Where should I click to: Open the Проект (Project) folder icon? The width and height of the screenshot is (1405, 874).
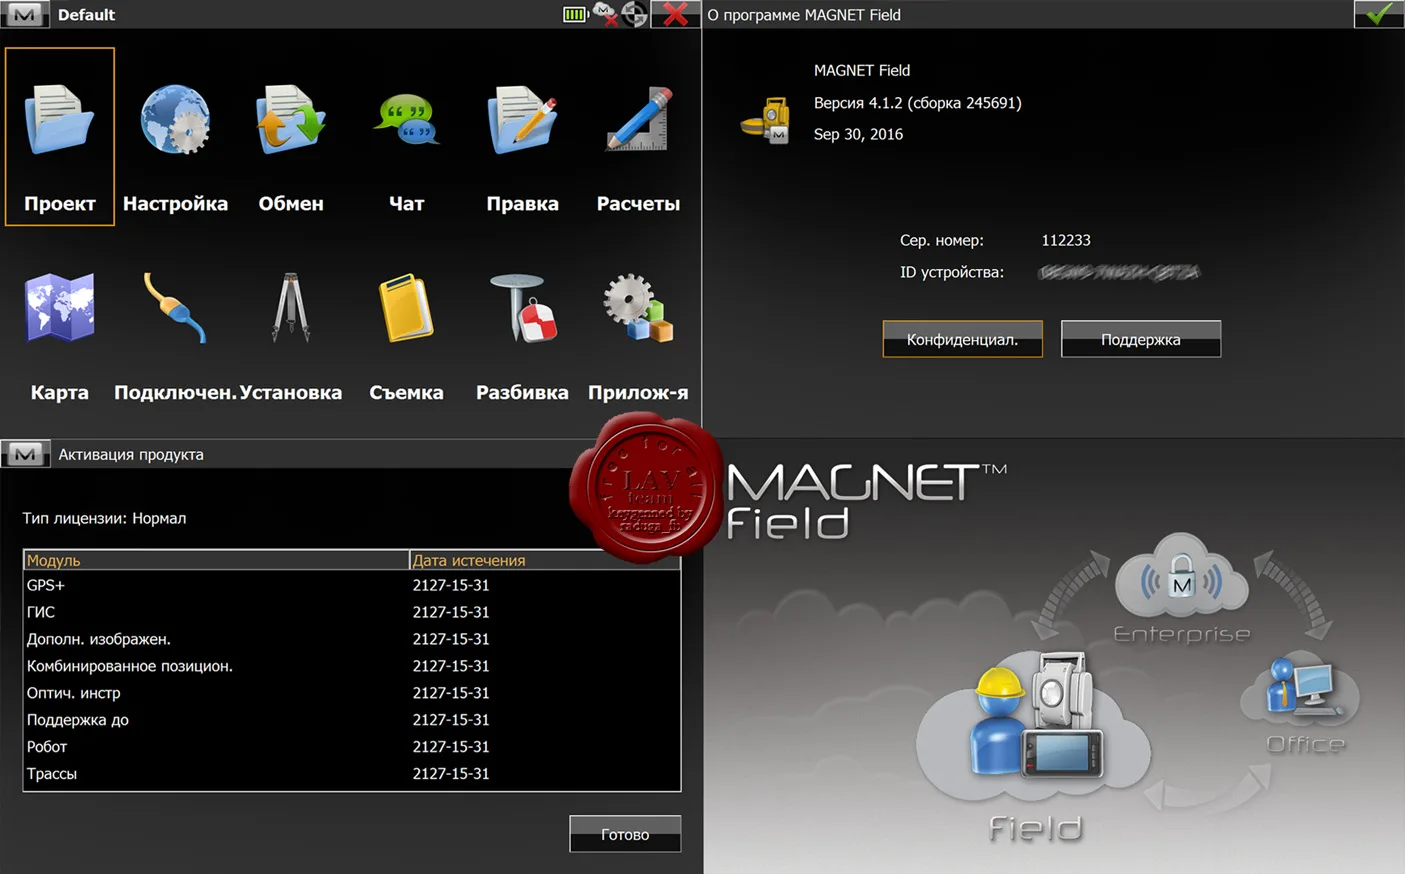(59, 122)
